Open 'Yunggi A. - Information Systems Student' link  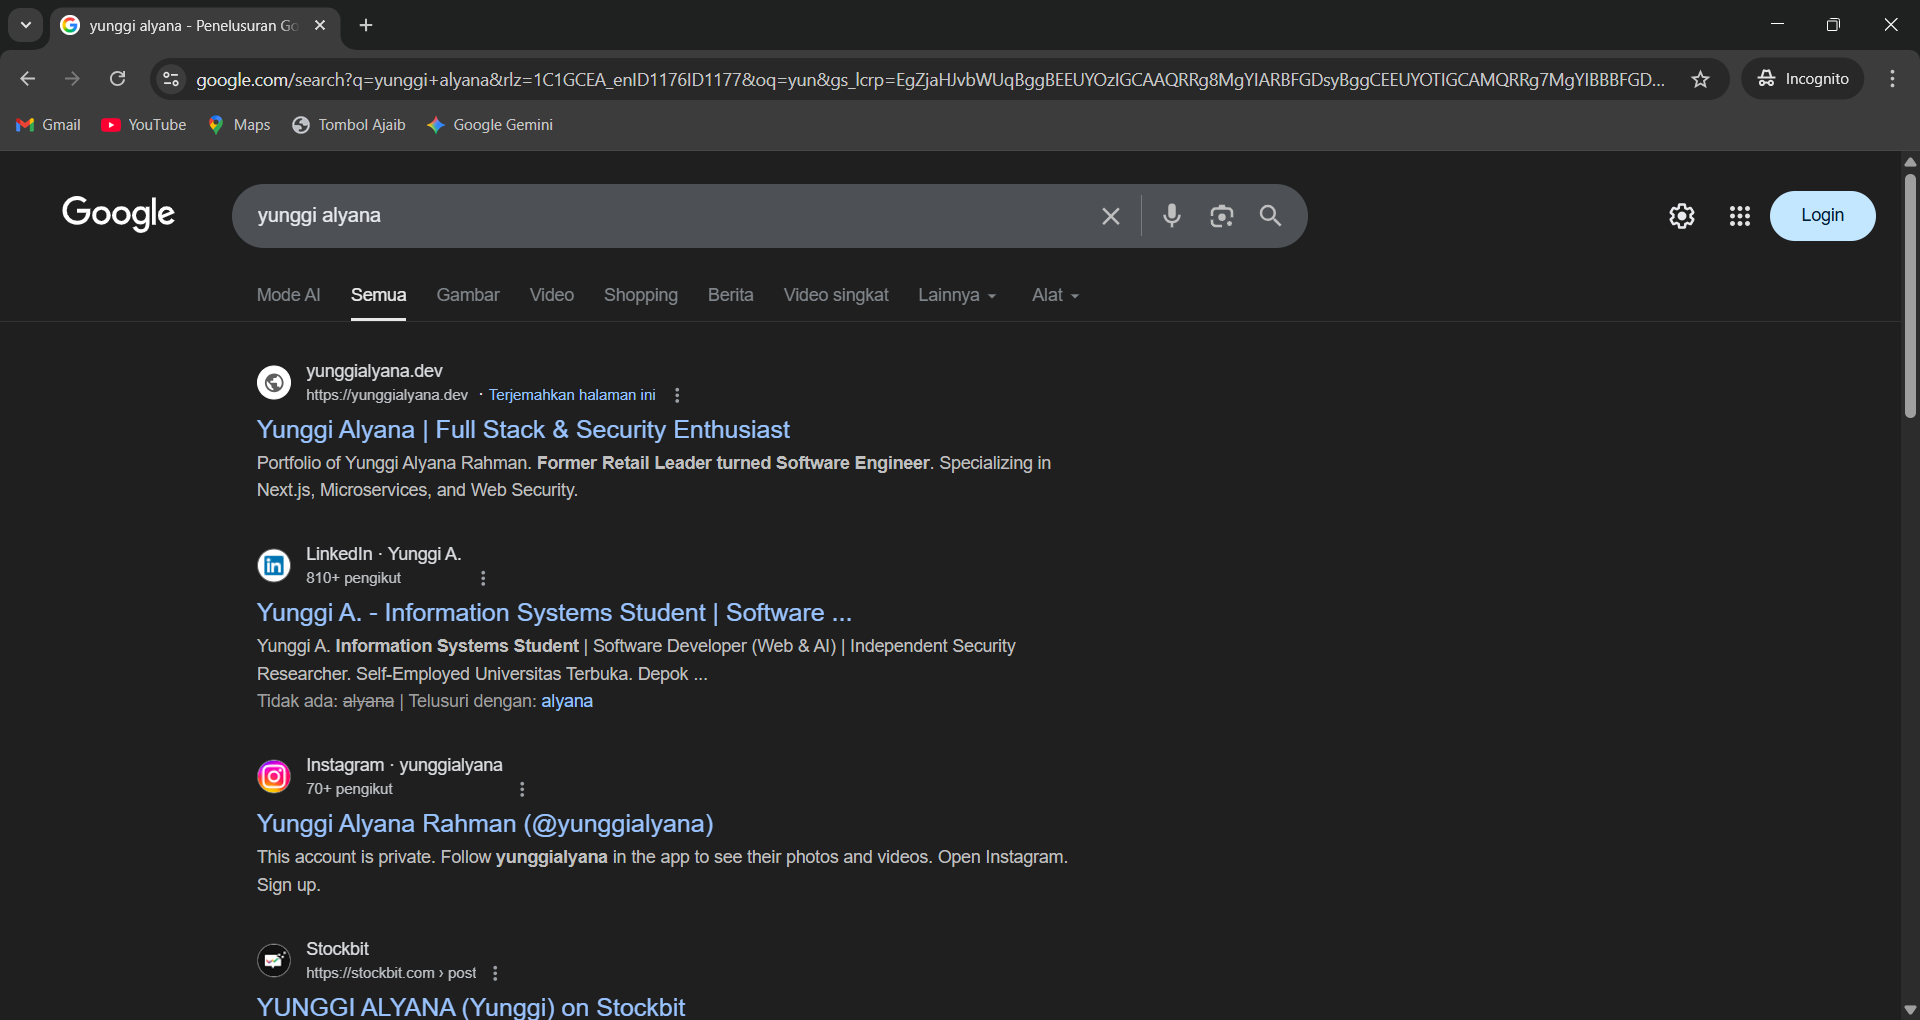click(554, 613)
